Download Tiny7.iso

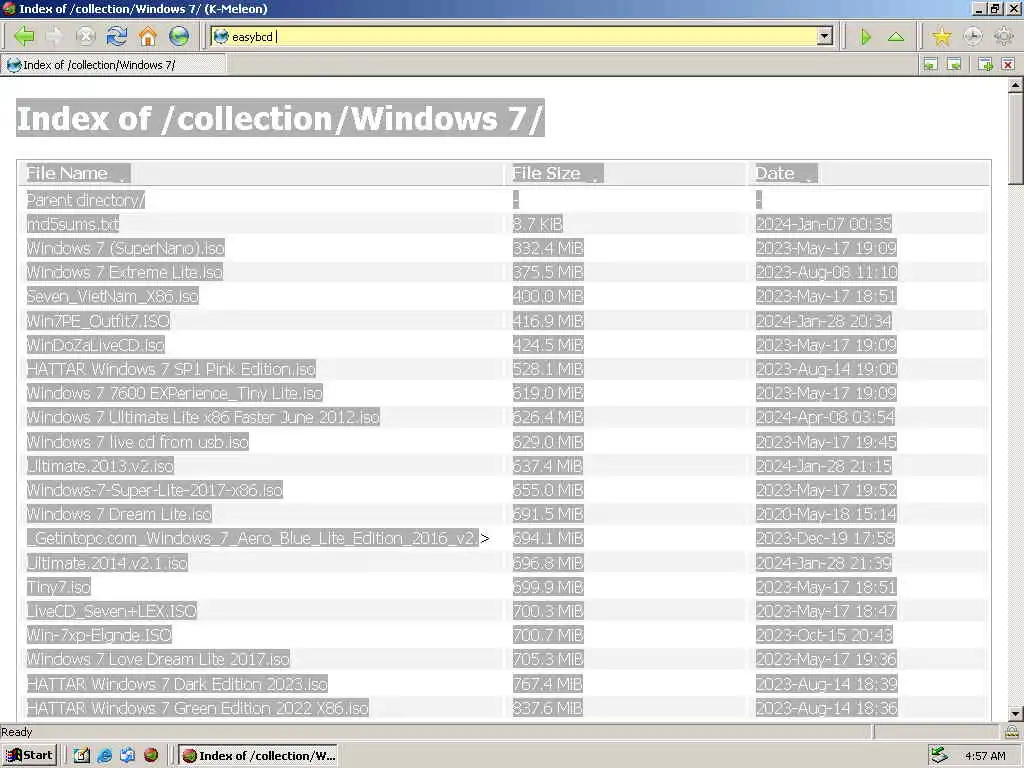point(59,587)
